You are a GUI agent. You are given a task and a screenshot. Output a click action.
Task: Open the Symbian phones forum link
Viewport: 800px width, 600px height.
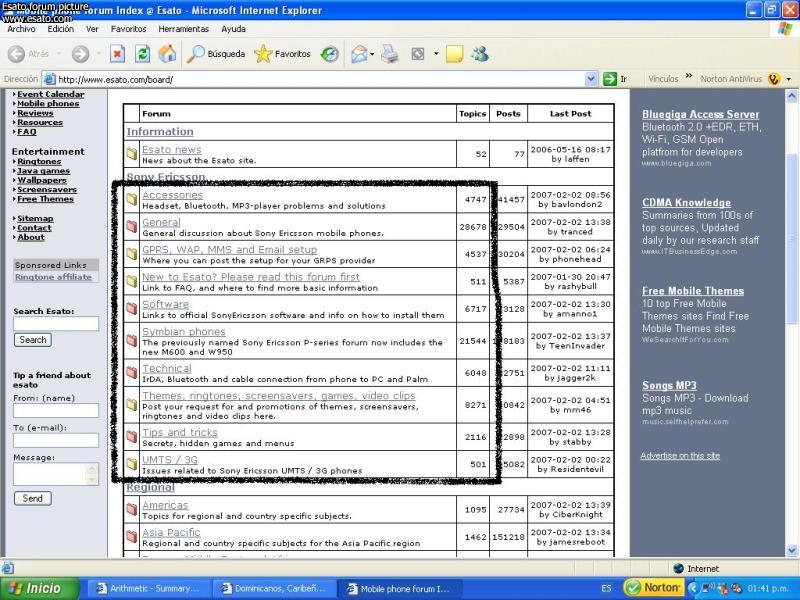tap(184, 332)
